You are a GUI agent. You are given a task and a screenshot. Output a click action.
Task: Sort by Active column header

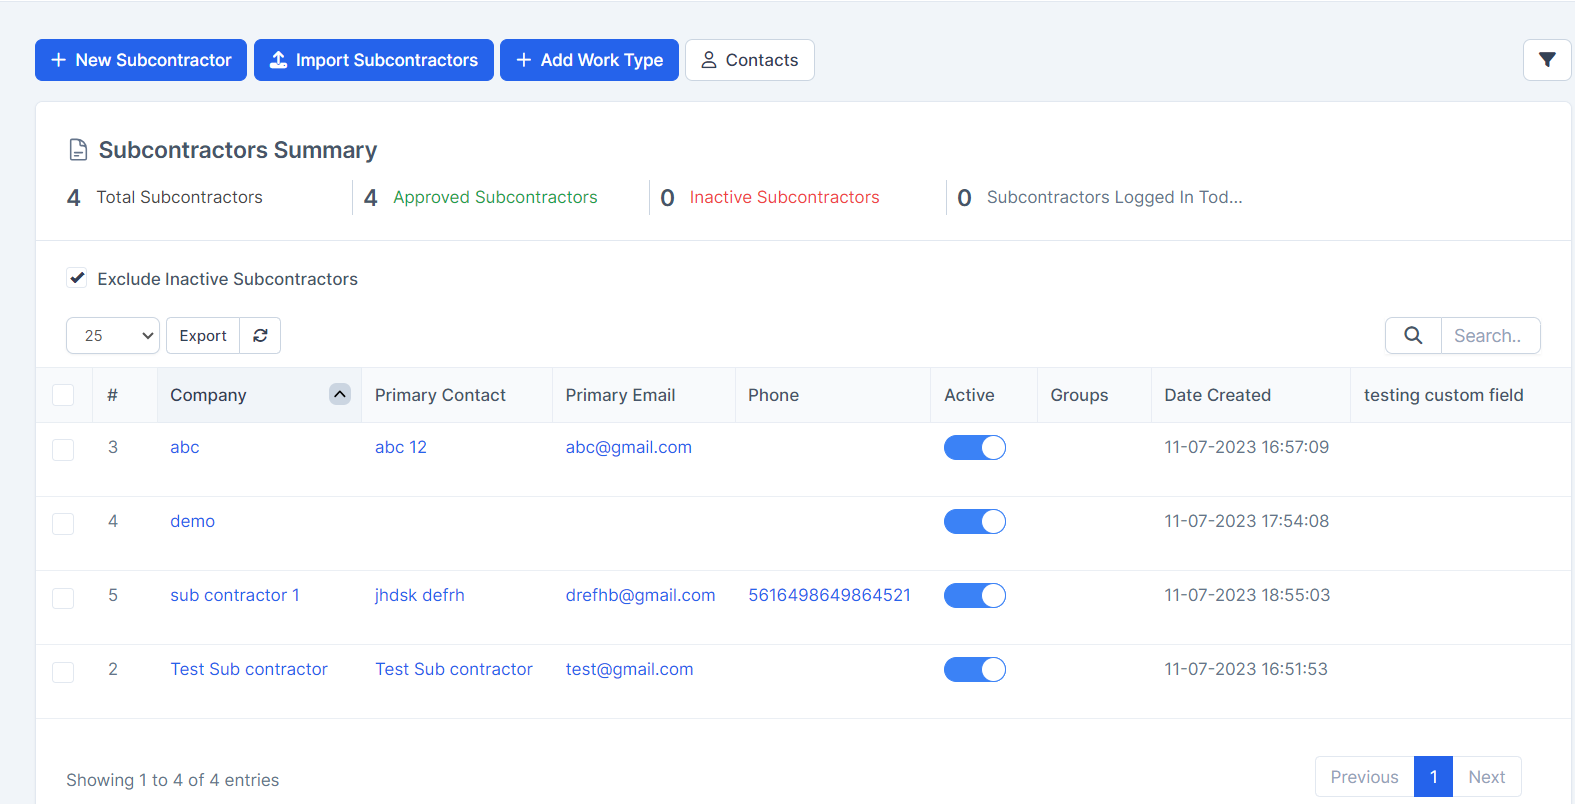[984, 395]
